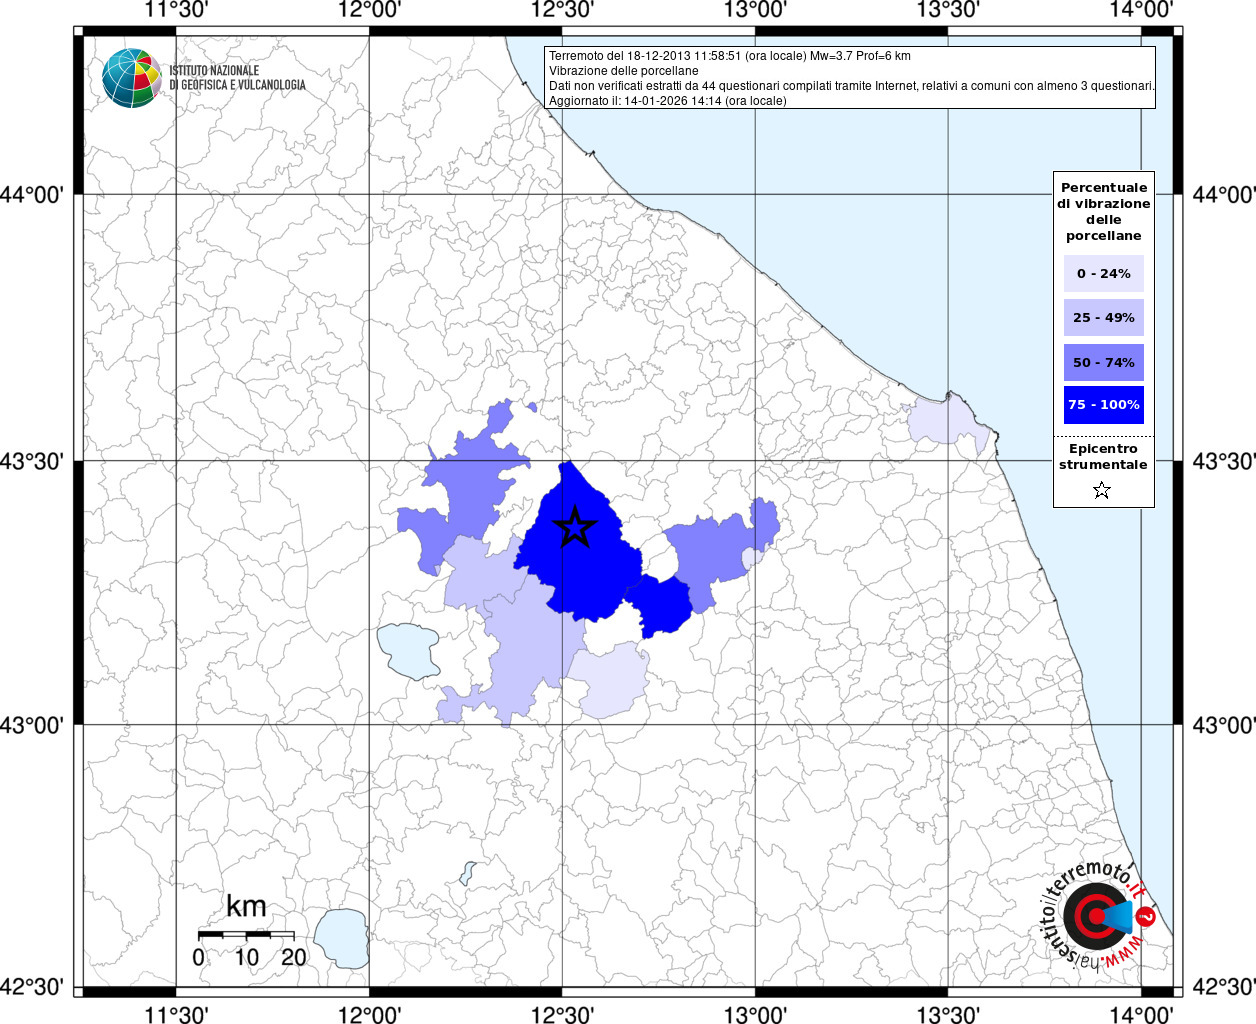Select the 50 - 74% legend swatch
This screenshot has height=1024, width=1256.
[1104, 362]
